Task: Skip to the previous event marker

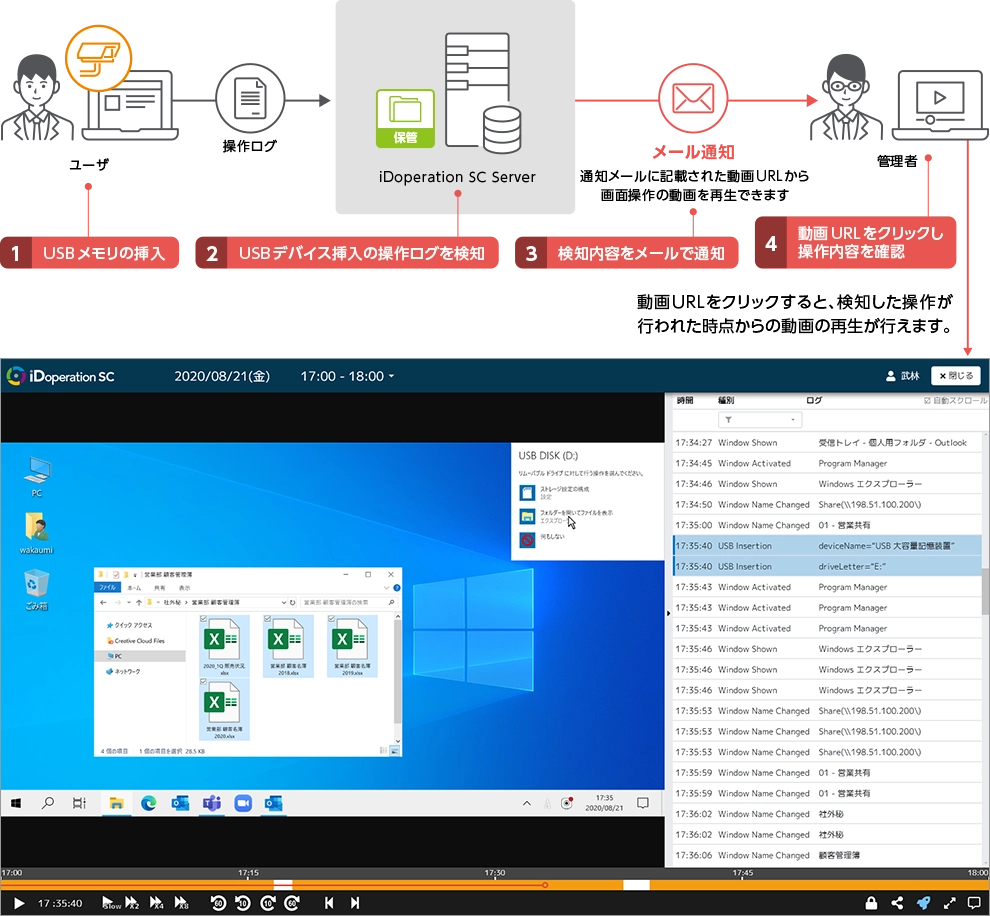Action: (x=329, y=903)
